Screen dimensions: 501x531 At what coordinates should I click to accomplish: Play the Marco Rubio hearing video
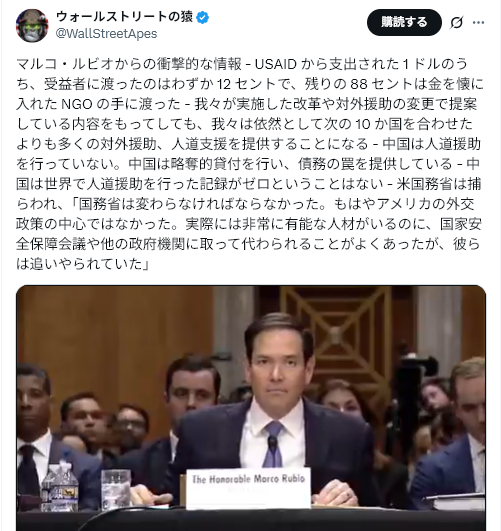coord(251,408)
